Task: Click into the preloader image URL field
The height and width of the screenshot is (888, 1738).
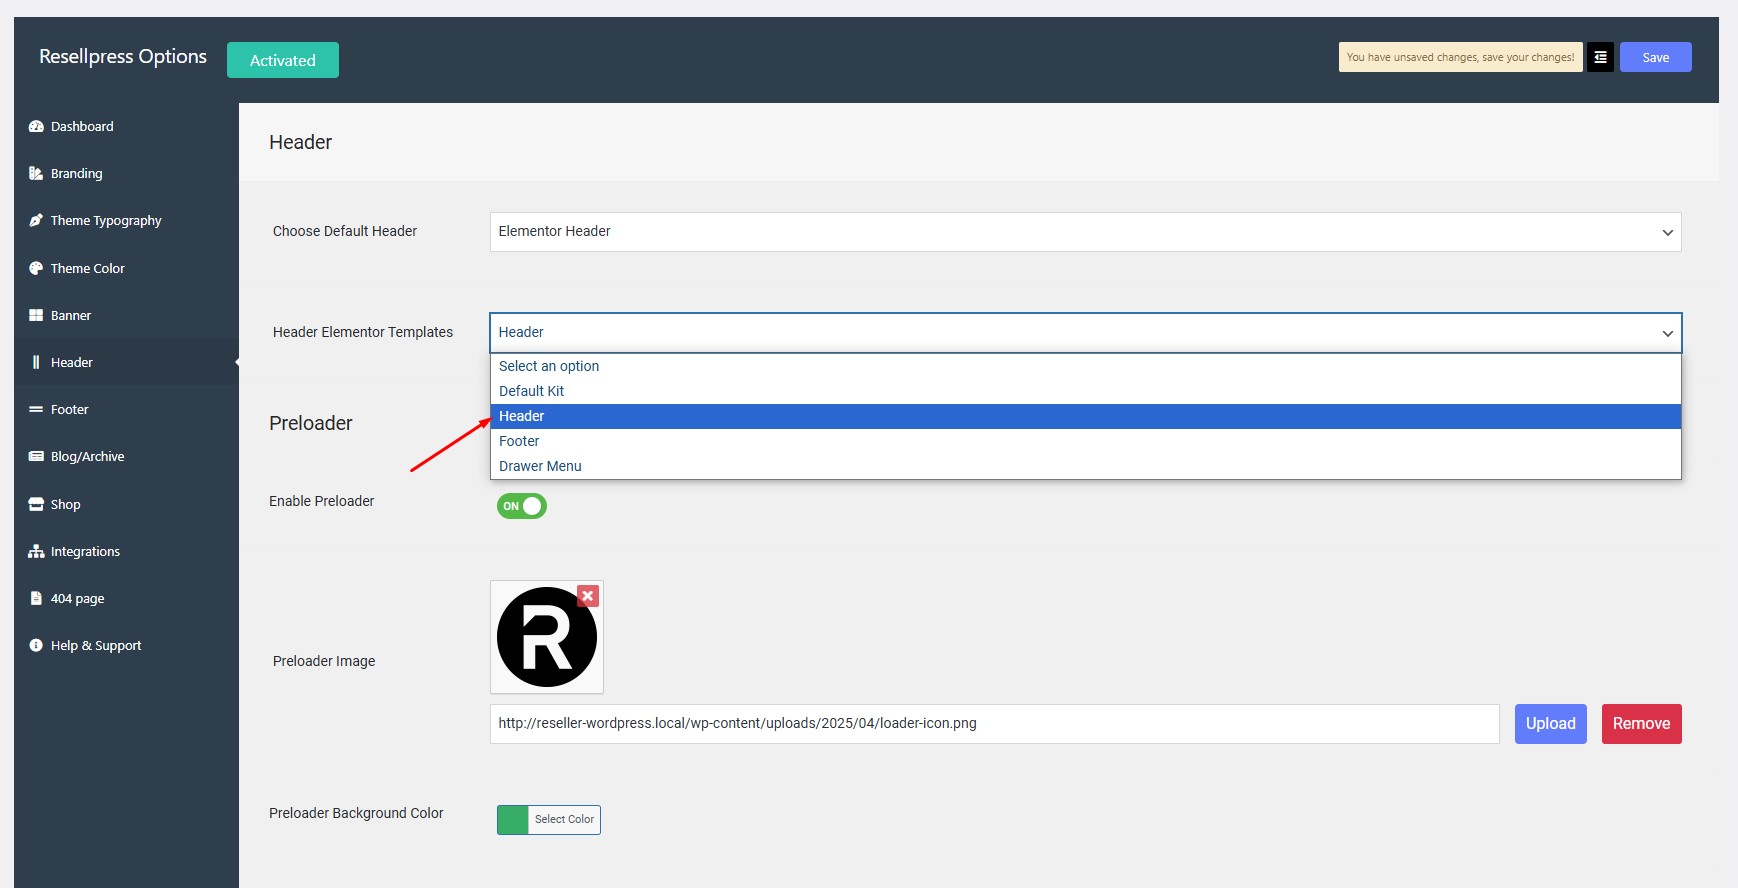Action: [994, 724]
